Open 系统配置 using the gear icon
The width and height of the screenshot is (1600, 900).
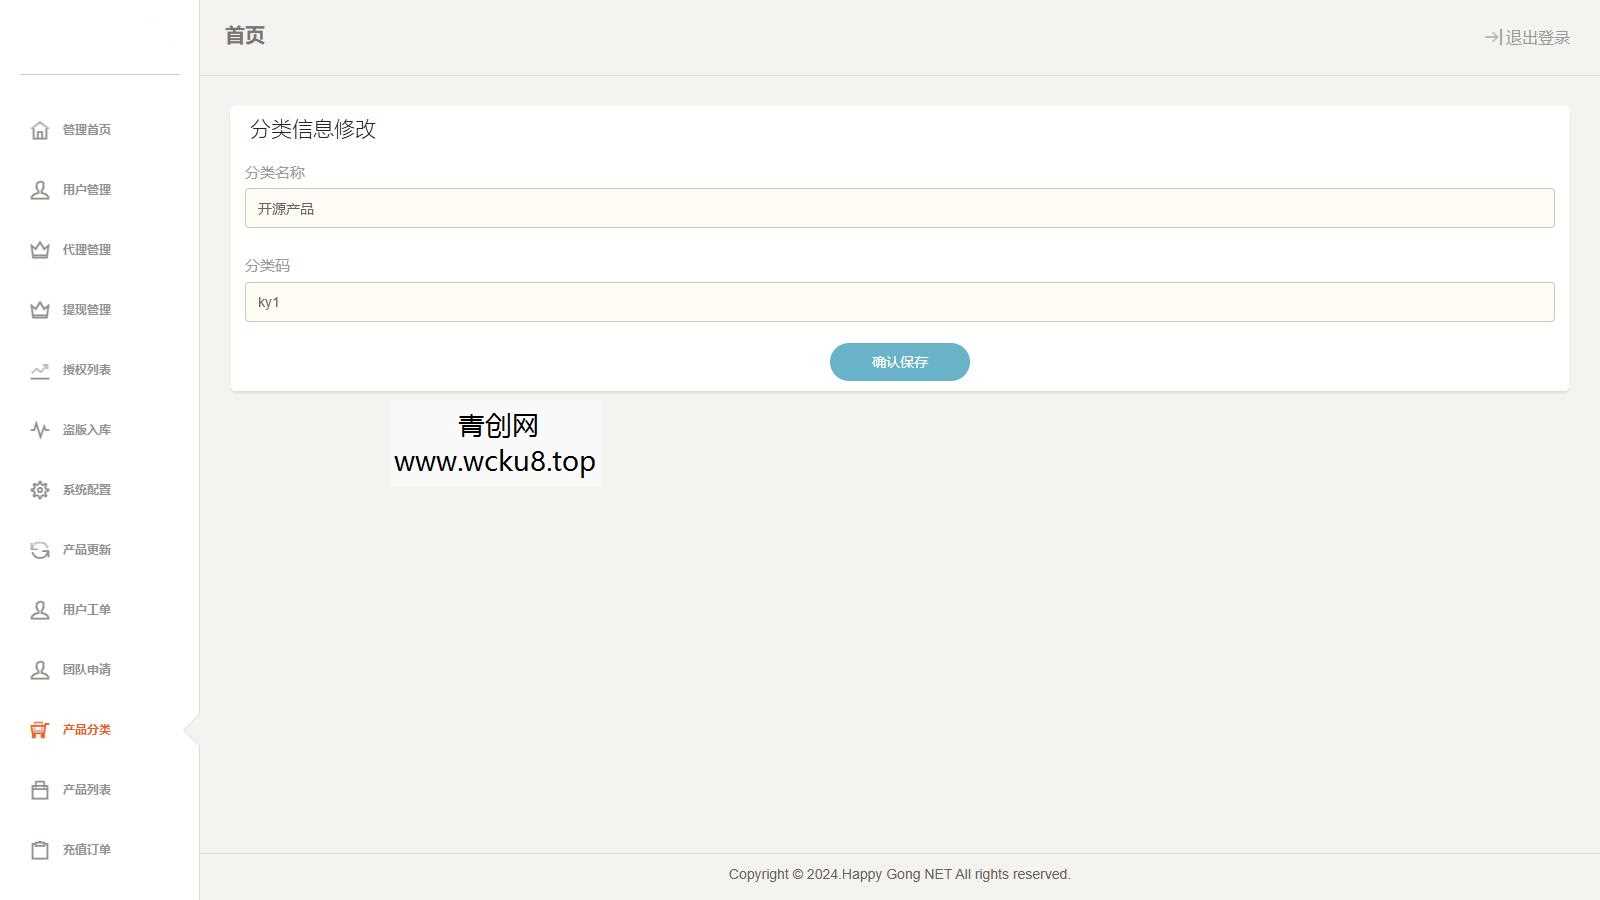(x=39, y=489)
